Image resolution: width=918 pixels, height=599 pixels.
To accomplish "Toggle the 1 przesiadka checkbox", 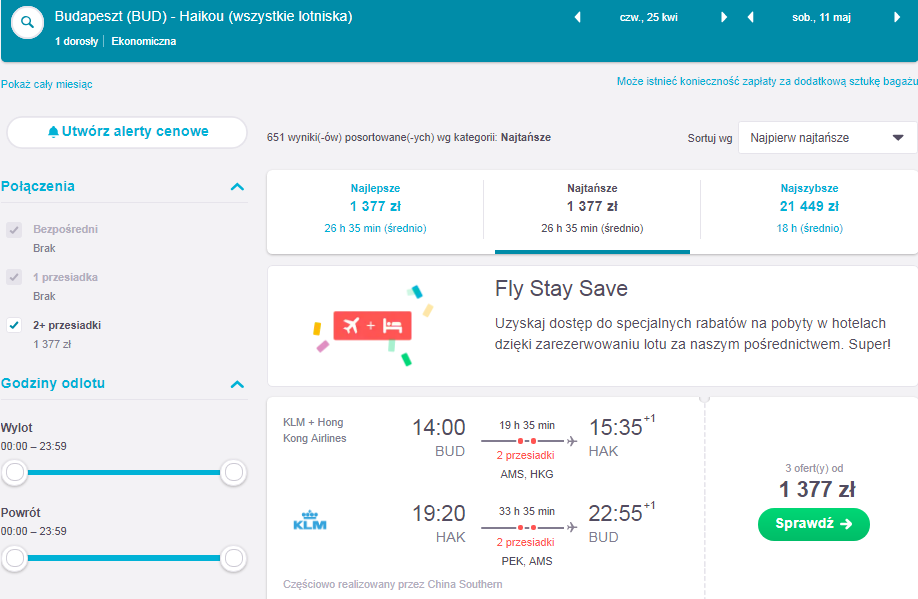I will click(x=14, y=277).
